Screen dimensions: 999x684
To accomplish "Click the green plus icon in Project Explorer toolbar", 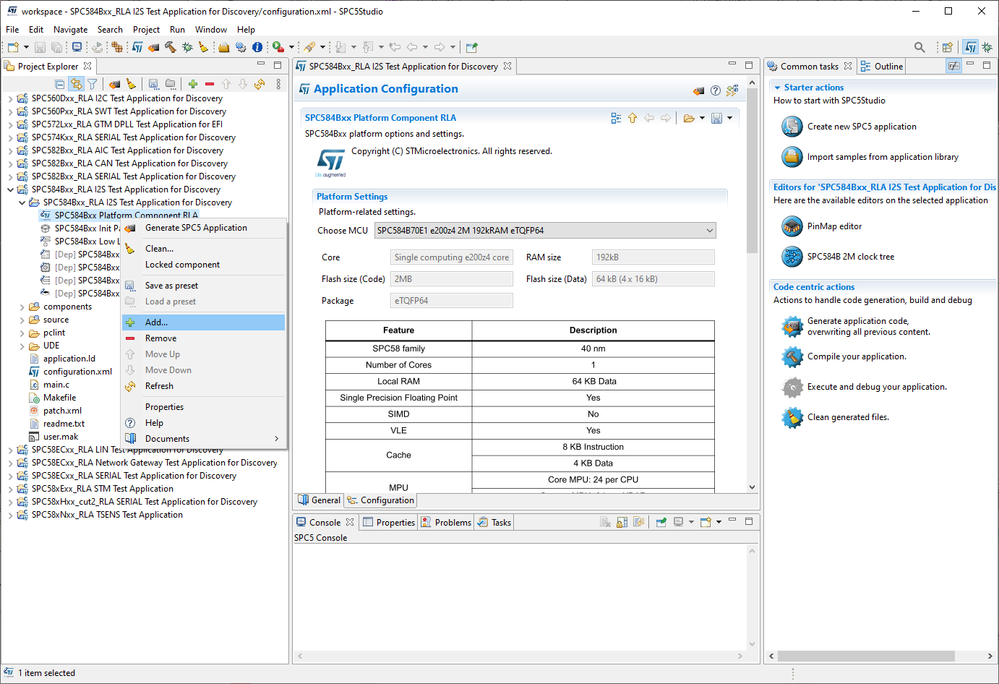I will pos(192,84).
